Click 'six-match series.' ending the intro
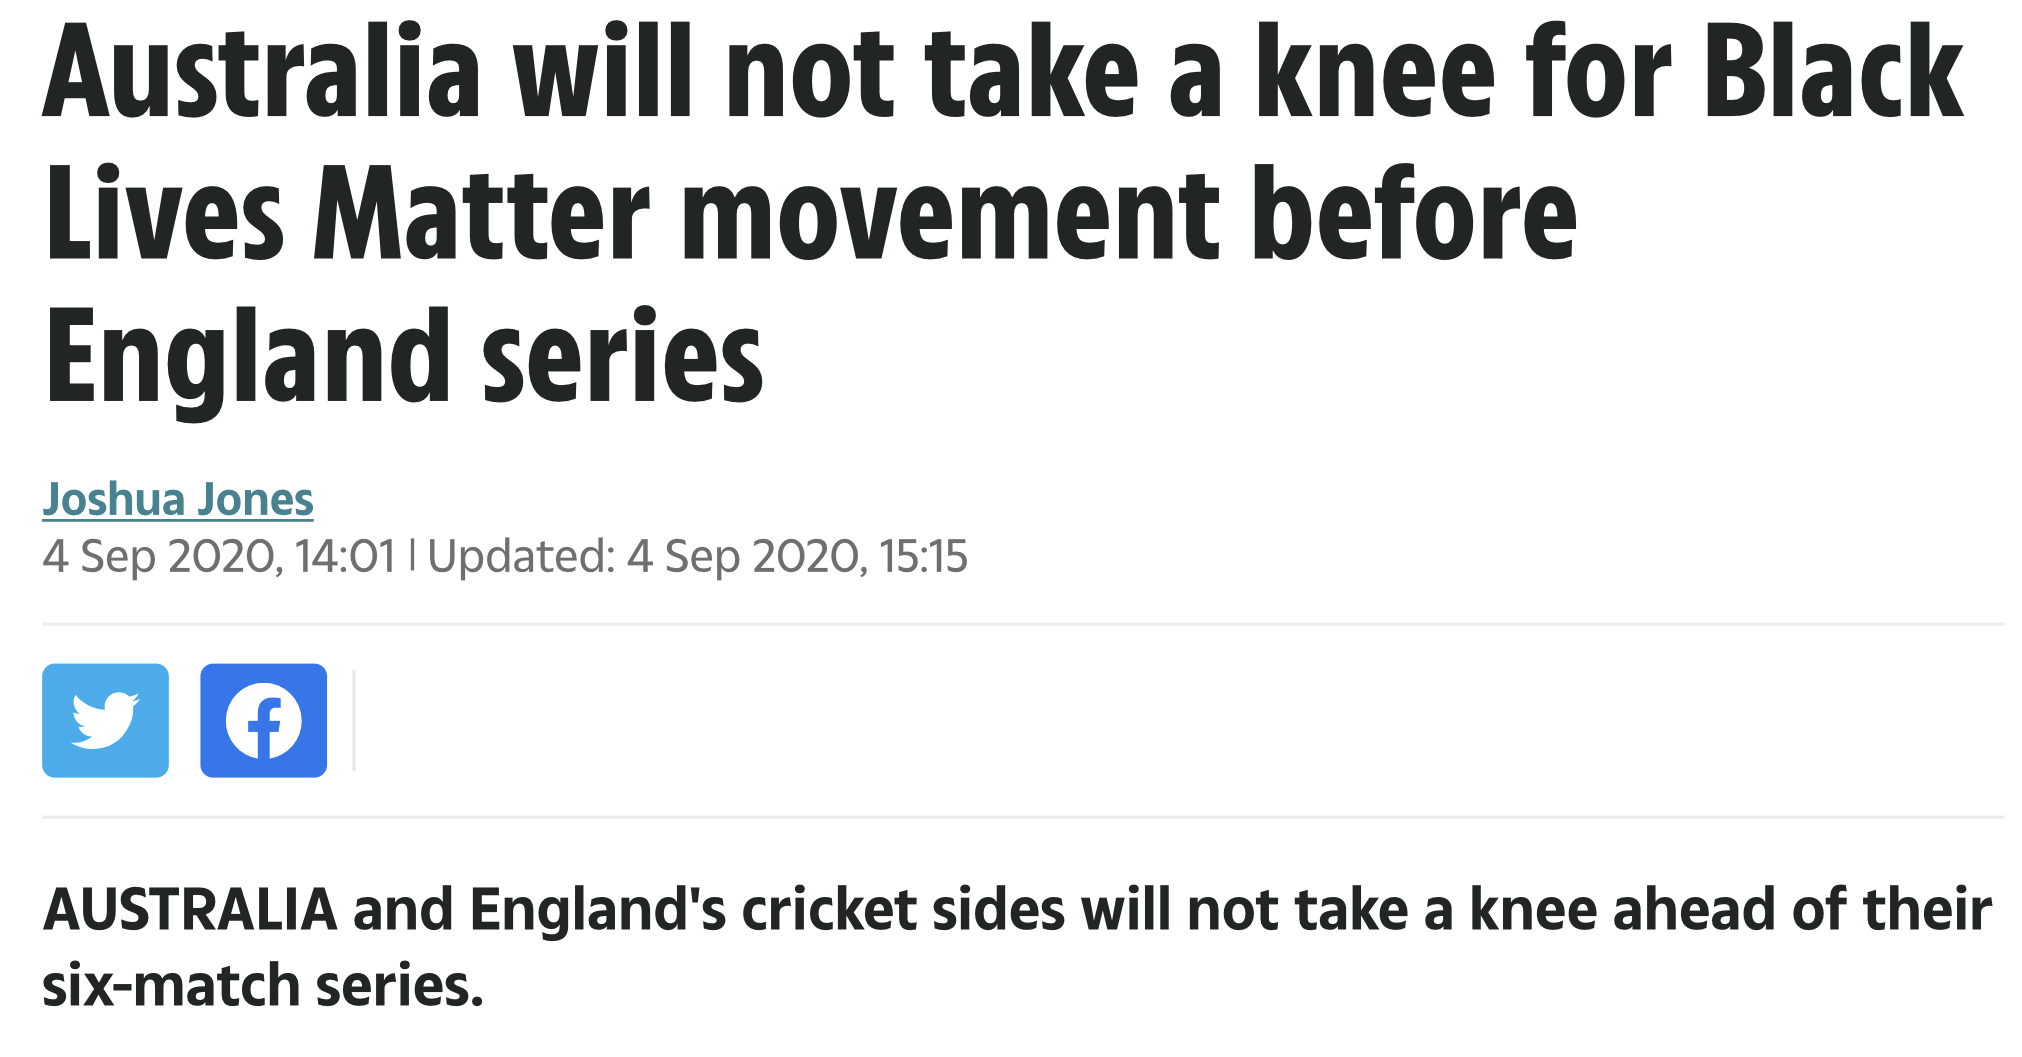This screenshot has width=2022, height=1057. click(x=263, y=986)
